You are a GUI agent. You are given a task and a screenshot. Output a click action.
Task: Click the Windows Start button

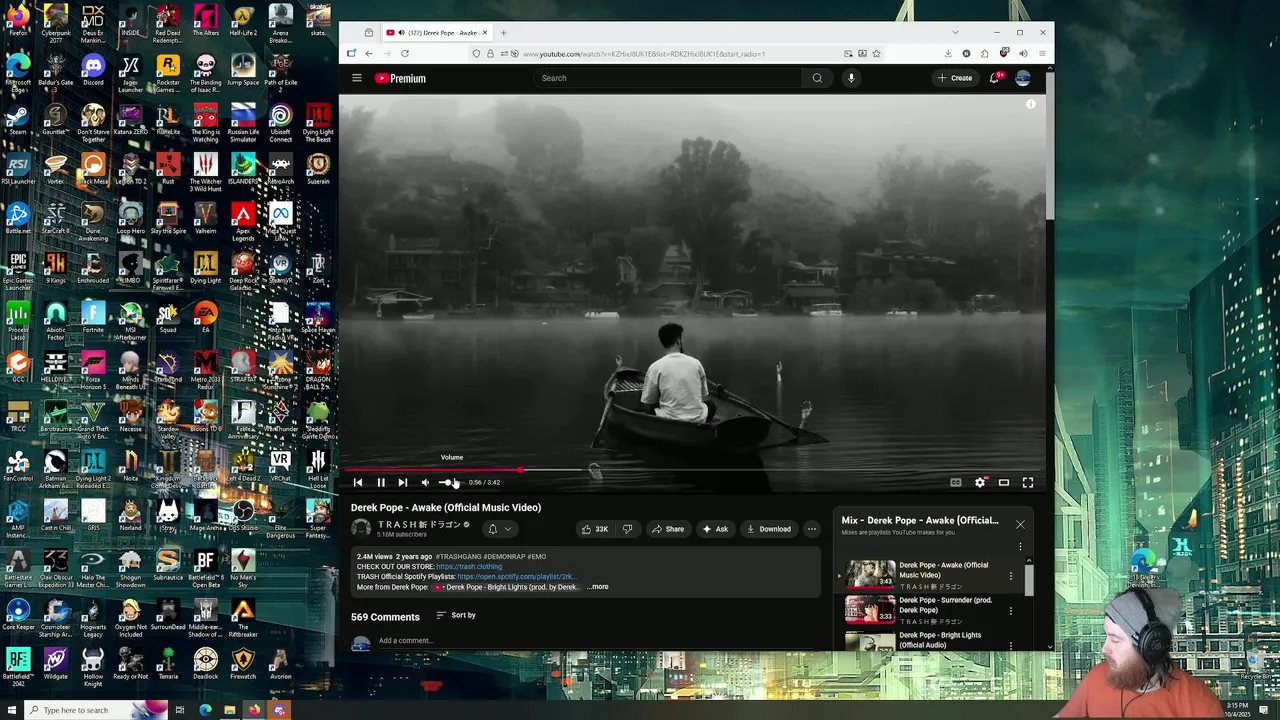click(10, 710)
